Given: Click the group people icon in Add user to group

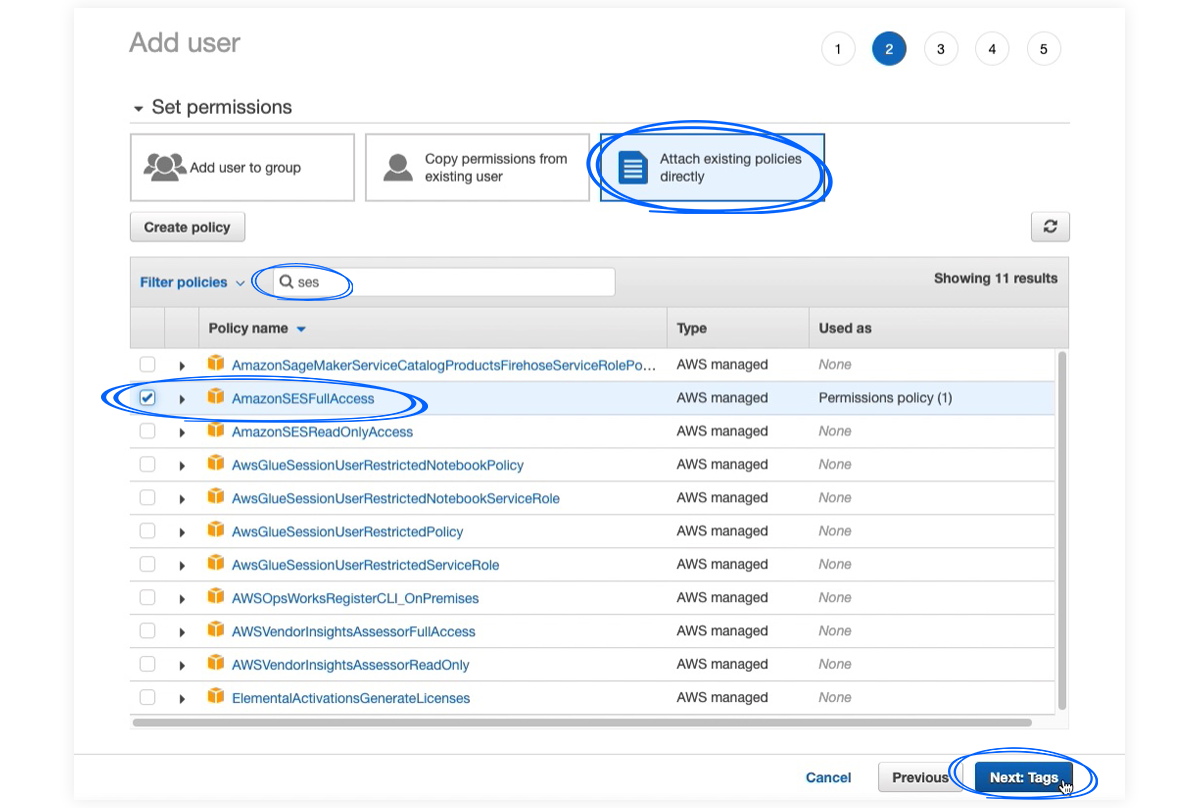Looking at the screenshot, I should coord(165,167).
